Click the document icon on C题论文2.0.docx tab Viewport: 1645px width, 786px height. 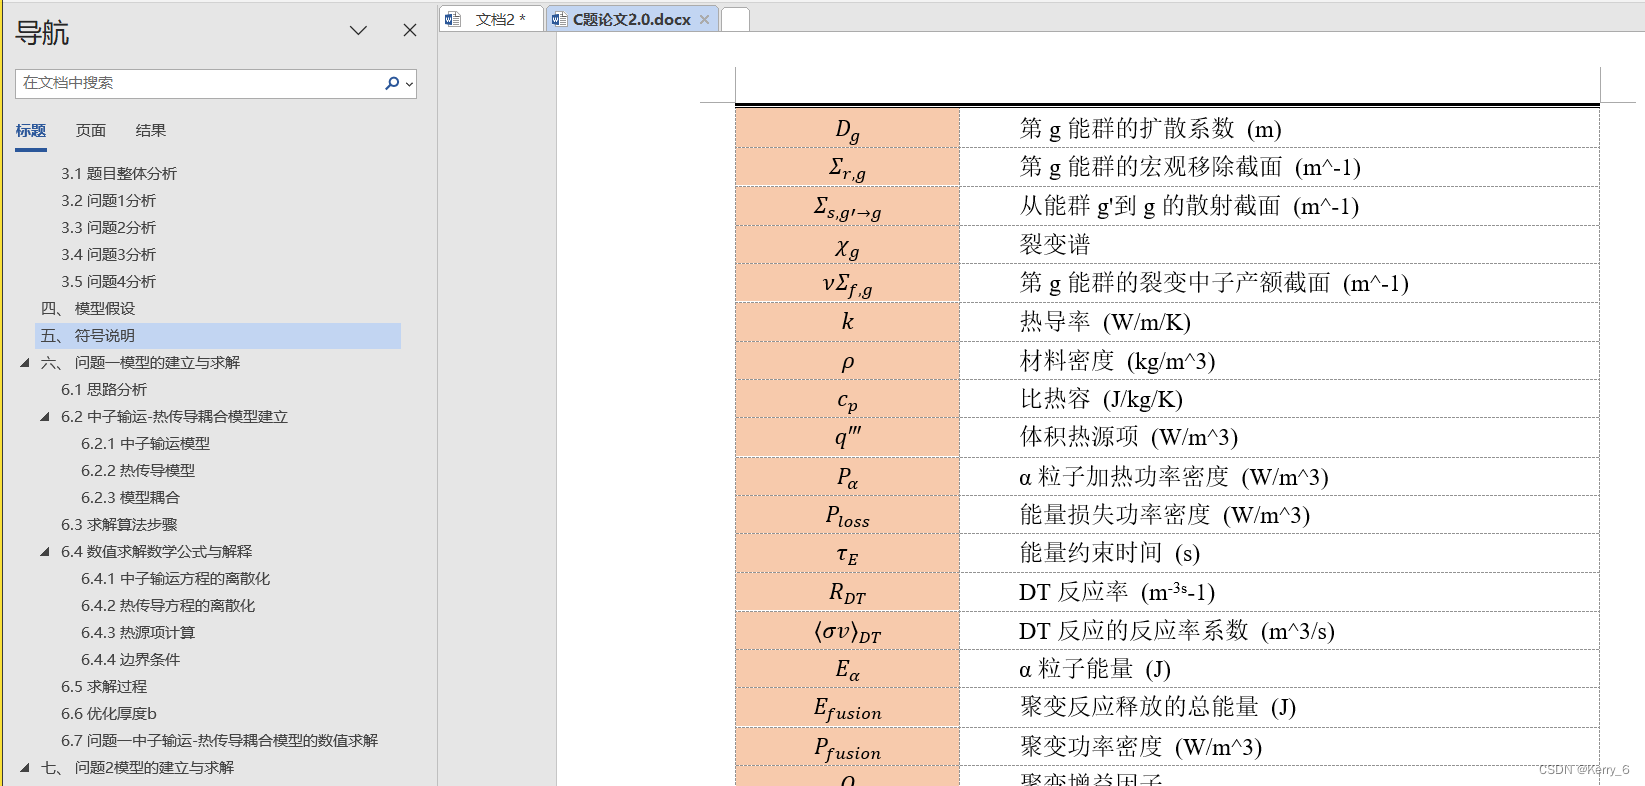click(x=558, y=19)
